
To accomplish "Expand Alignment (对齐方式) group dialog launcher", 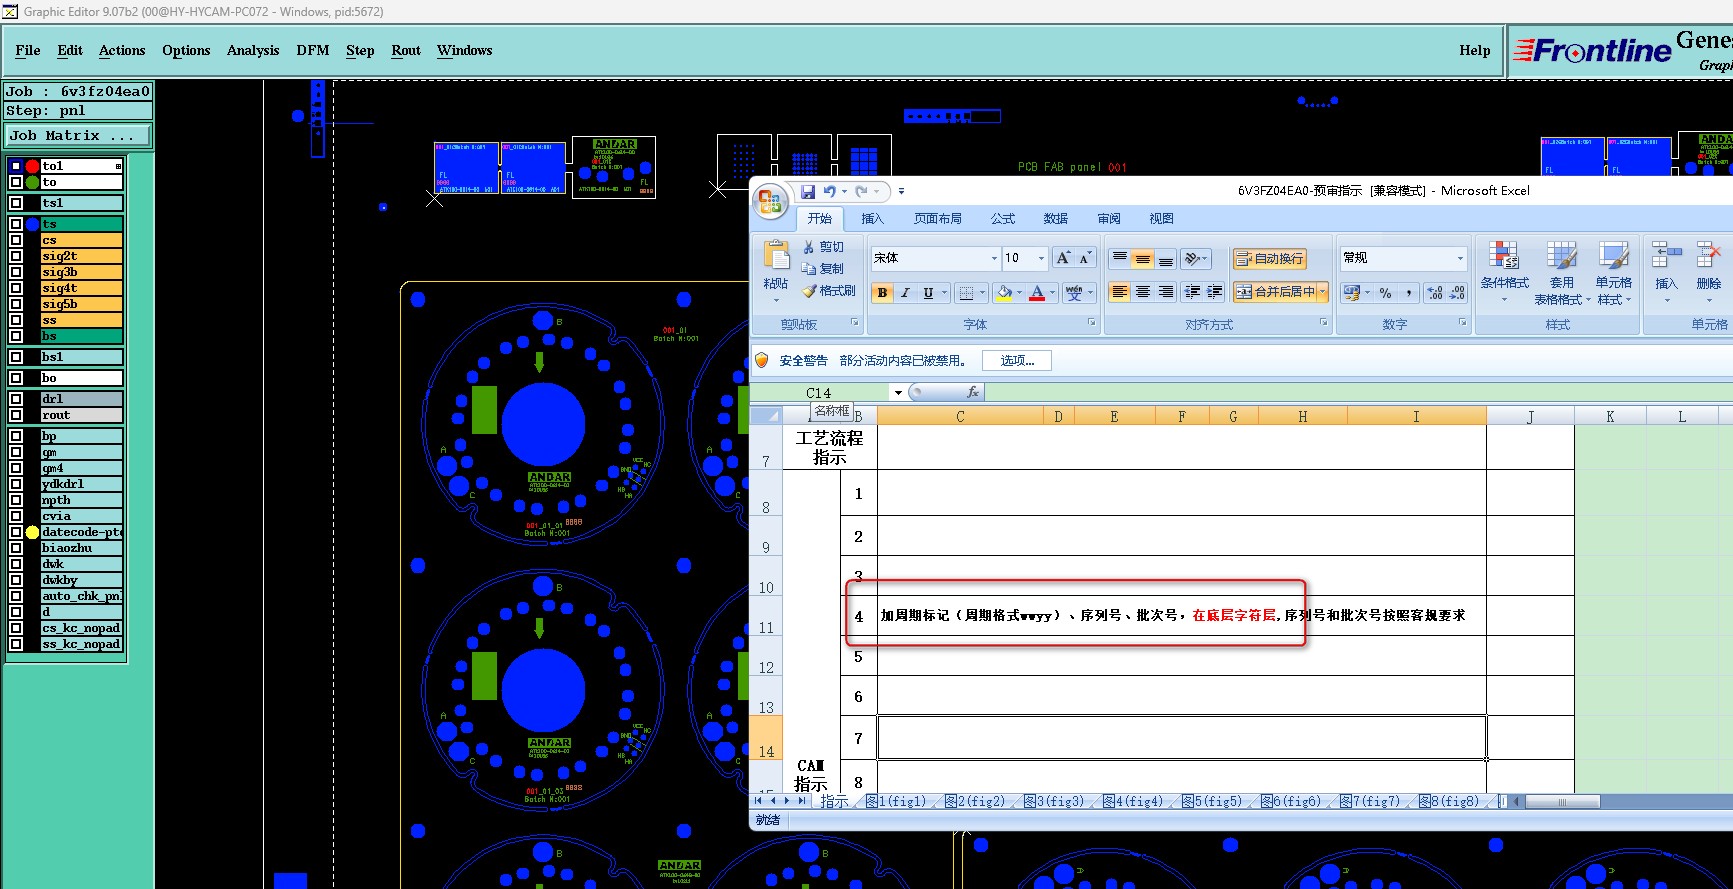I will click(1324, 323).
